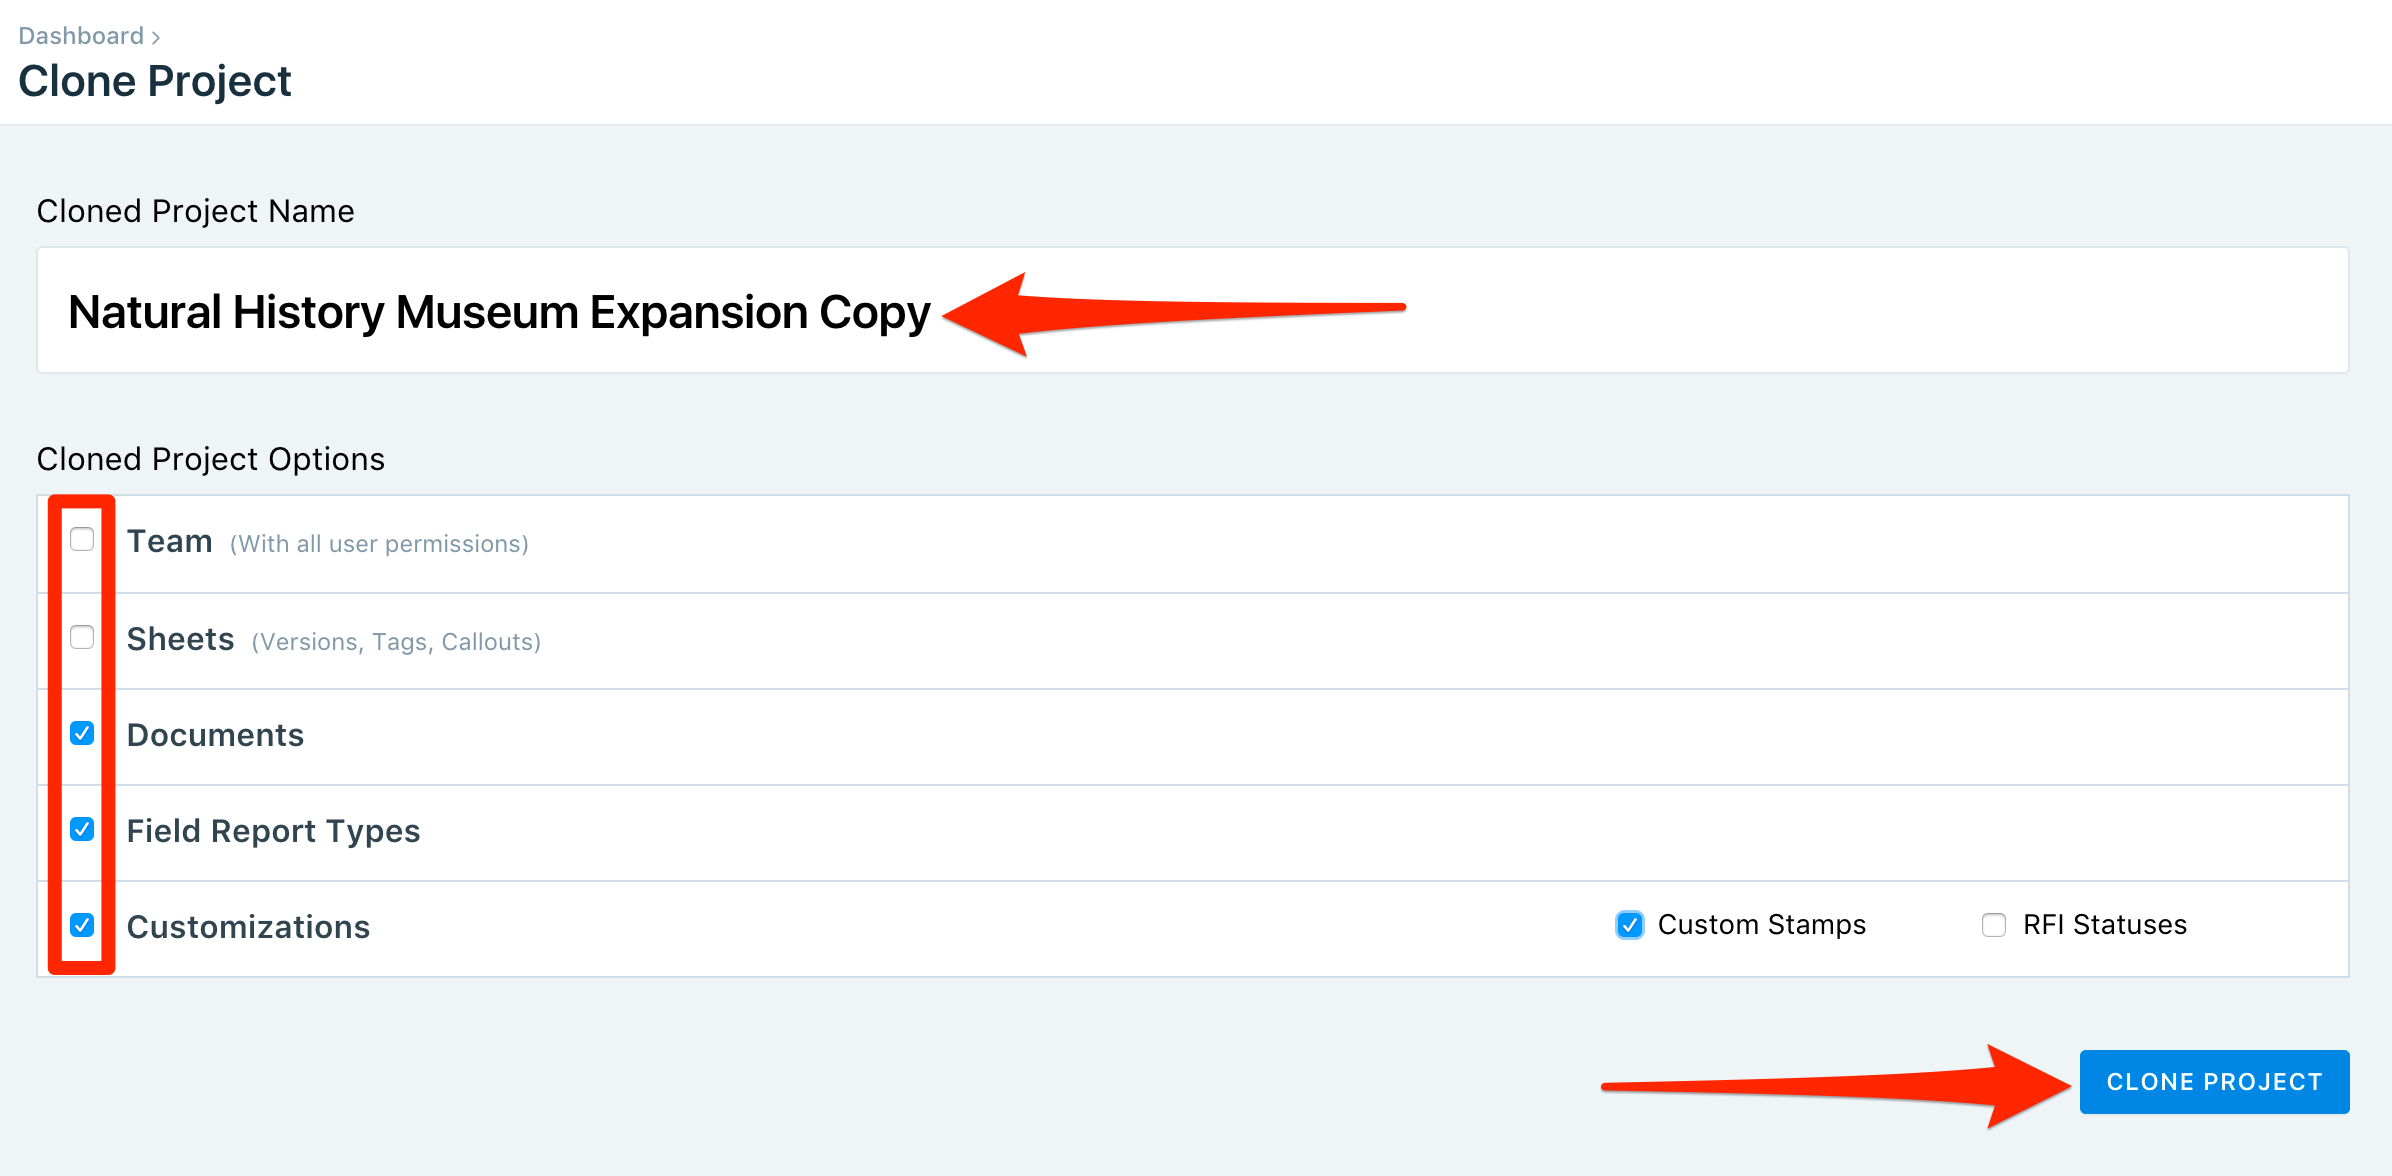
Task: Open the Dashboard breadcrumb link
Action: pos(80,35)
